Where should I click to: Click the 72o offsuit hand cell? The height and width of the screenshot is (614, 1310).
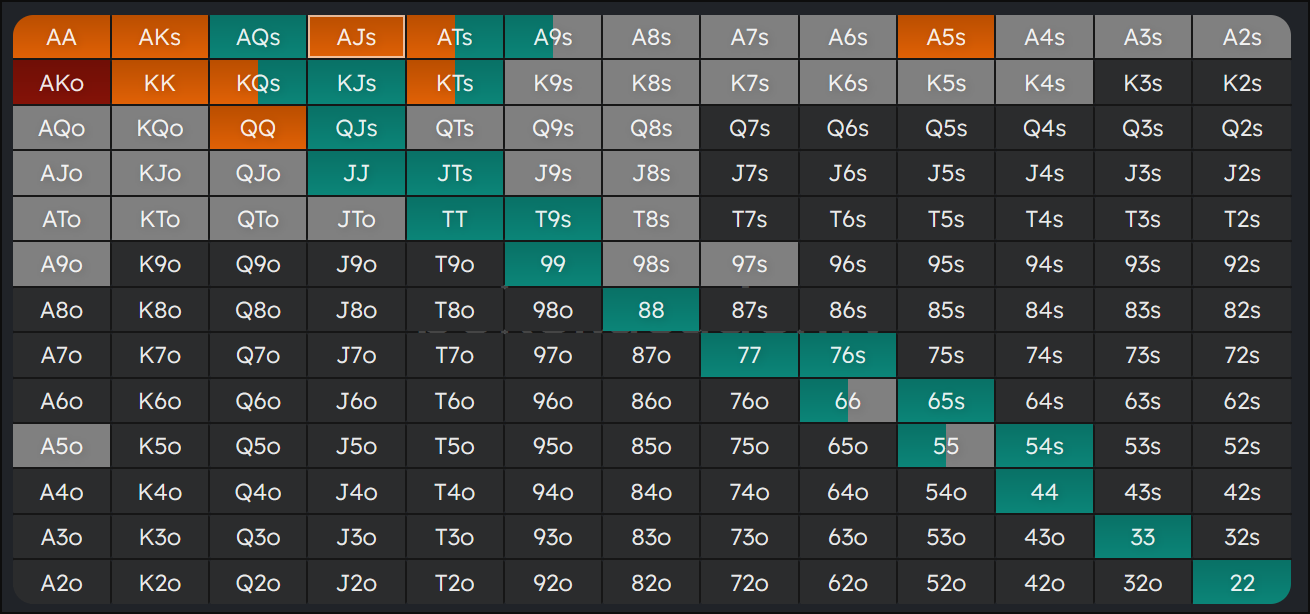(x=749, y=583)
